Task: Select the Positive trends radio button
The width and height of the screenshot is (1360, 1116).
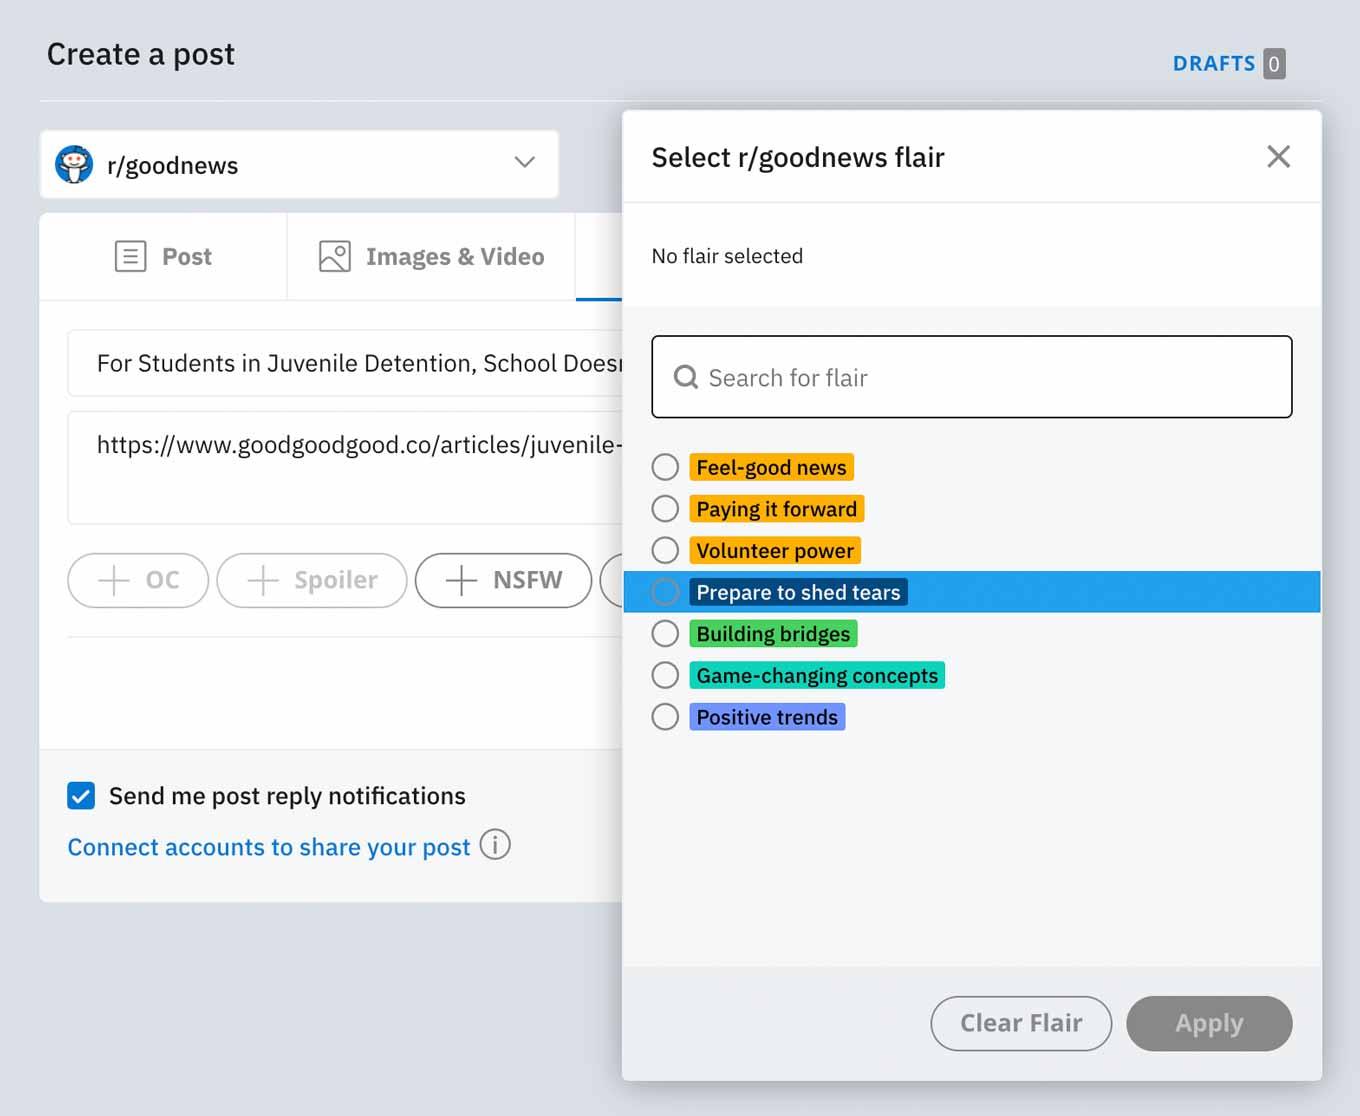Action: point(665,717)
